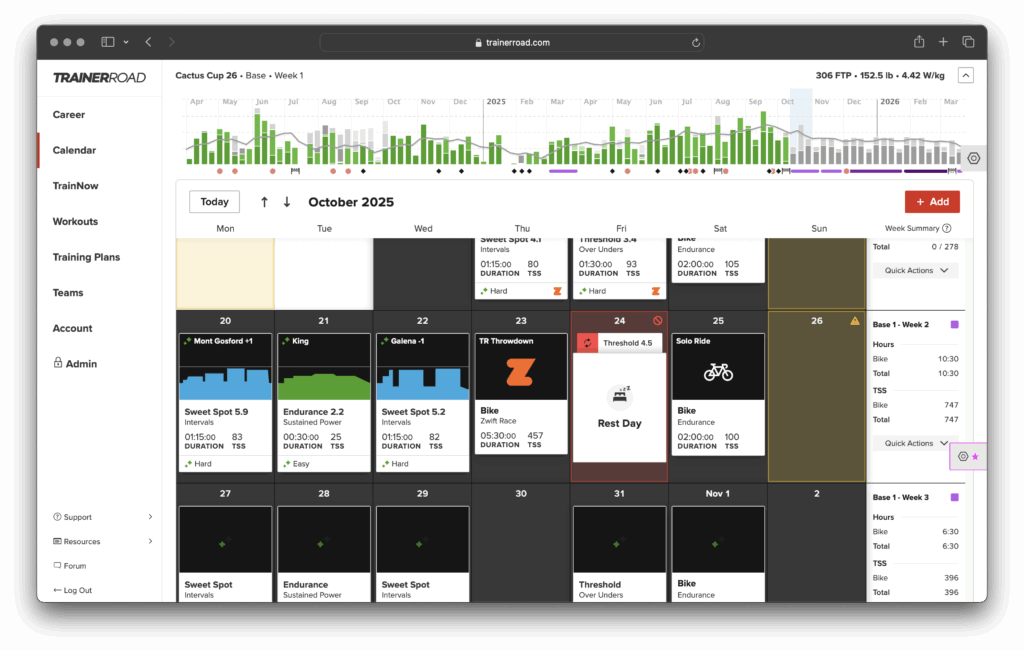Expand Quick Actions for Base 1 Week 2
Viewport: 1024px width, 651px height.
(x=915, y=443)
